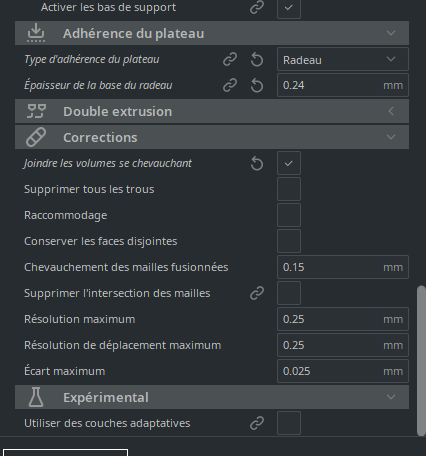Viewport: 426px width, 456px height.
Task: Click the Expérimental flask icon
Action: [x=36, y=397]
